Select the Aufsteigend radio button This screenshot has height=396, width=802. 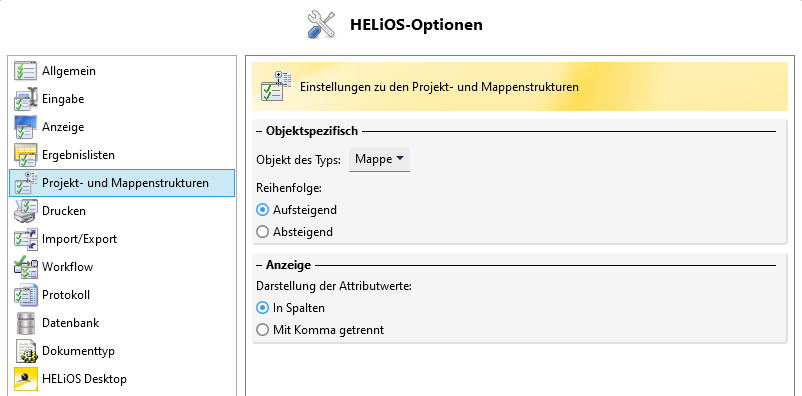tap(262, 210)
